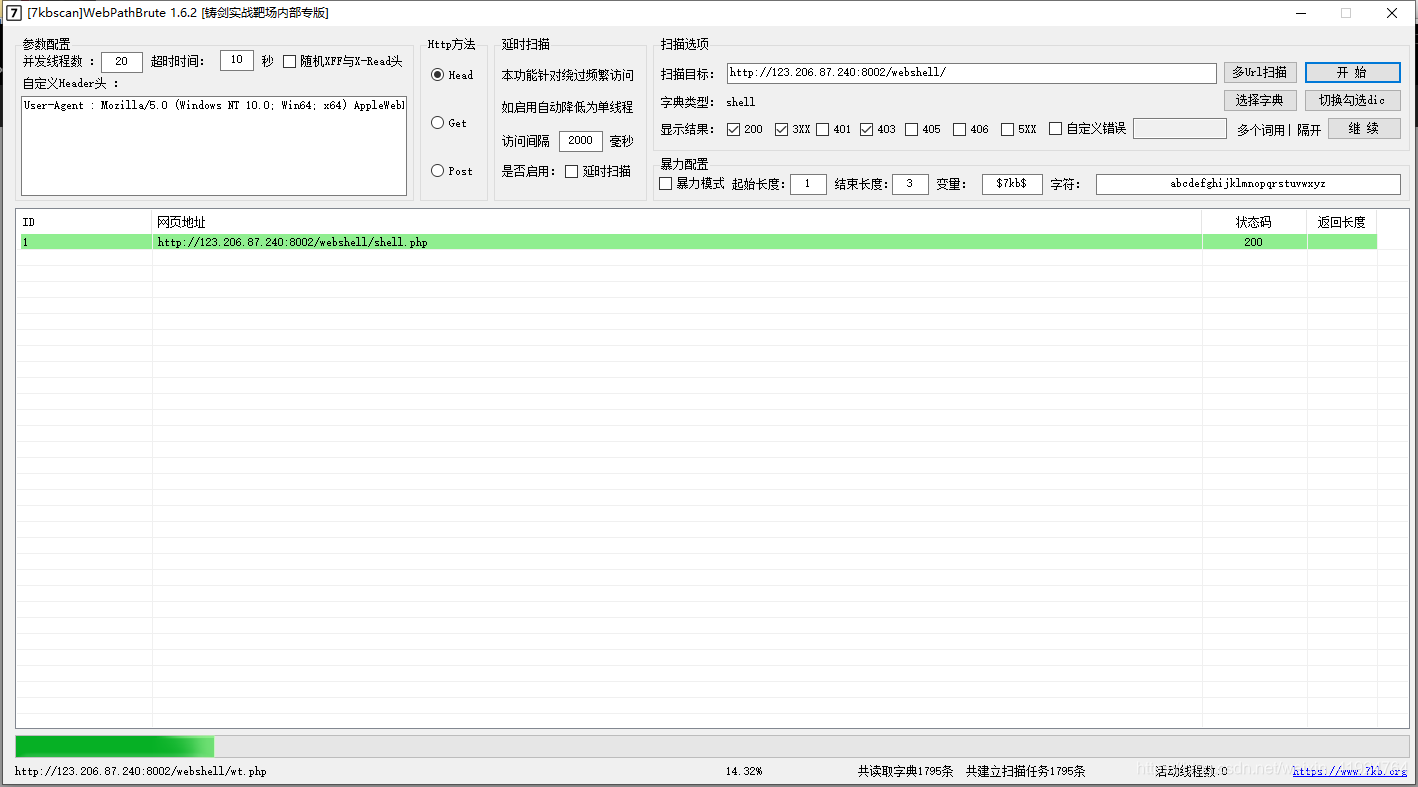Click the 200 status cell in row 1
The height and width of the screenshot is (787, 1418).
point(1254,242)
